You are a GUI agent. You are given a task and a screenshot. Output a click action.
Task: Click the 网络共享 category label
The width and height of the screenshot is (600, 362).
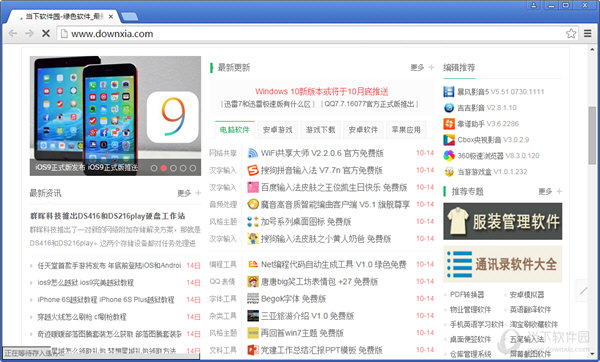(x=223, y=153)
